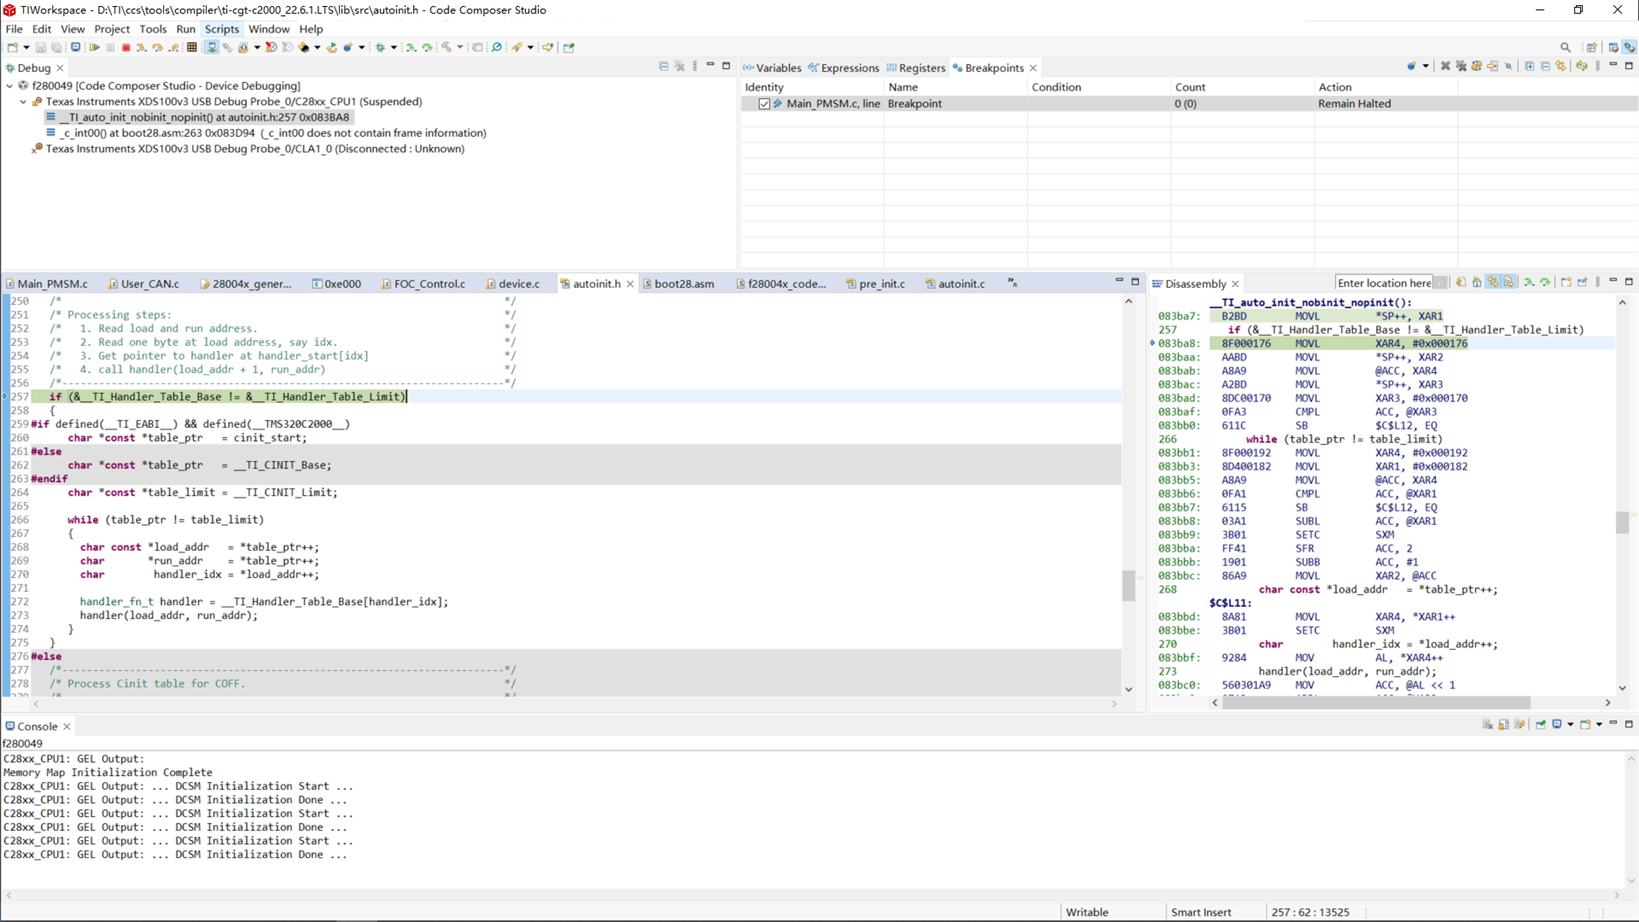
Task: Uncheck the Main_PMSM.c breakpoint checkbox
Action: pyautogui.click(x=764, y=104)
